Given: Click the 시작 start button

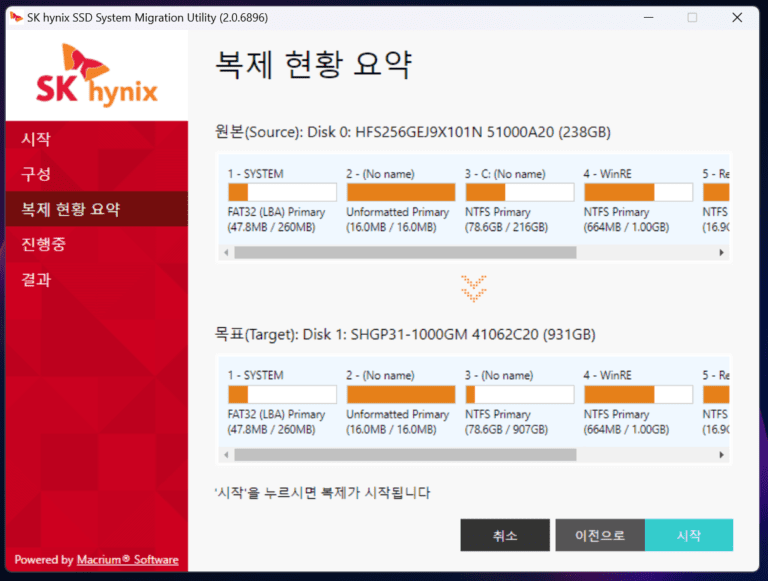Looking at the screenshot, I should (x=689, y=535).
